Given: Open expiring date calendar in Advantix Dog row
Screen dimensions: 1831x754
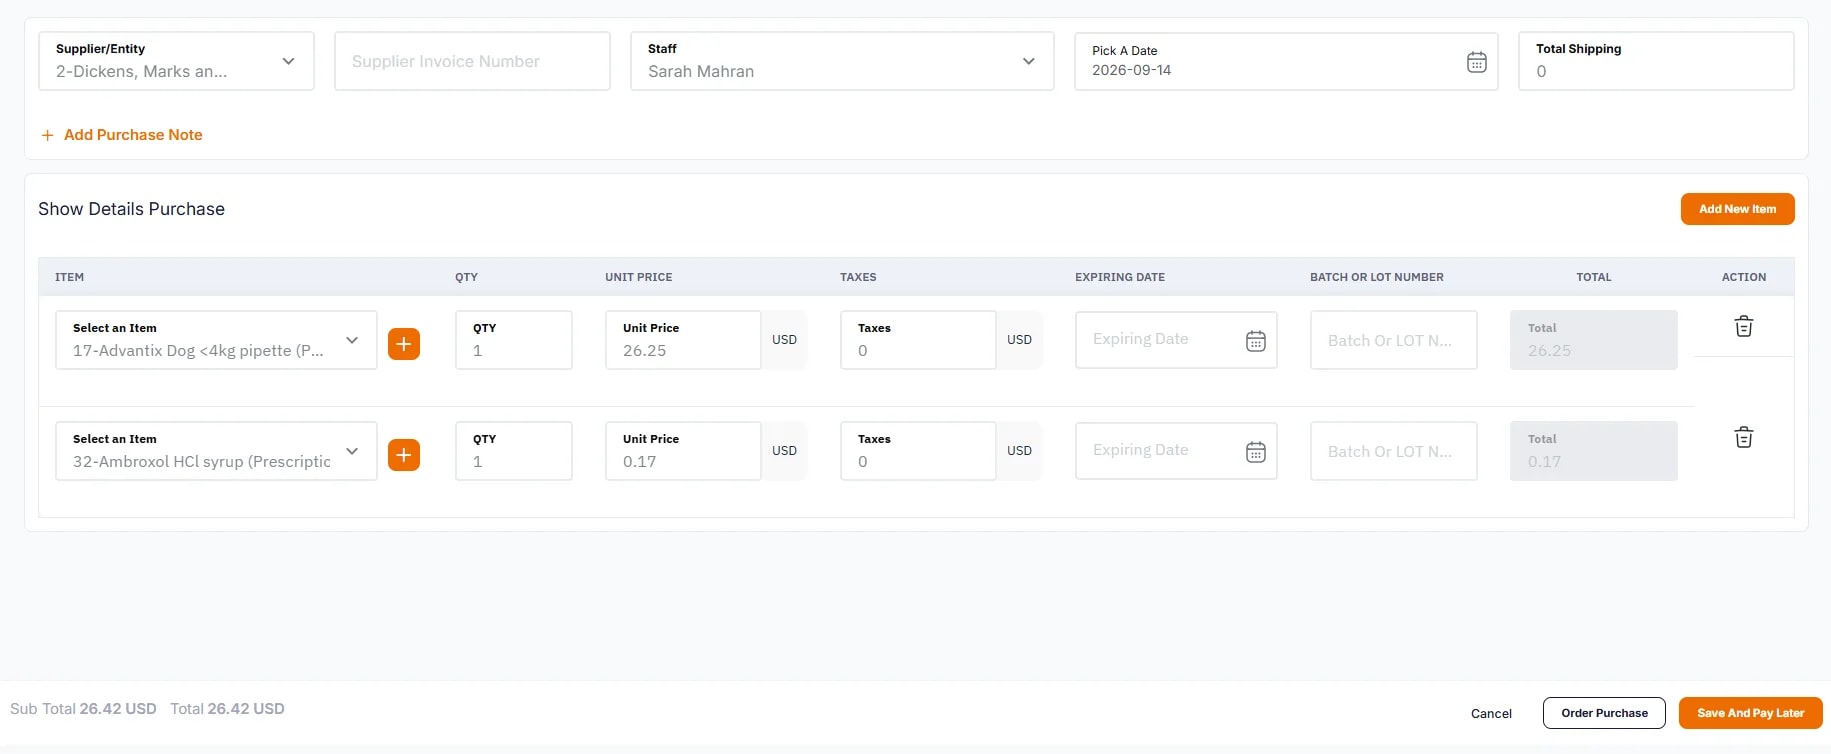Looking at the screenshot, I should [1256, 341].
